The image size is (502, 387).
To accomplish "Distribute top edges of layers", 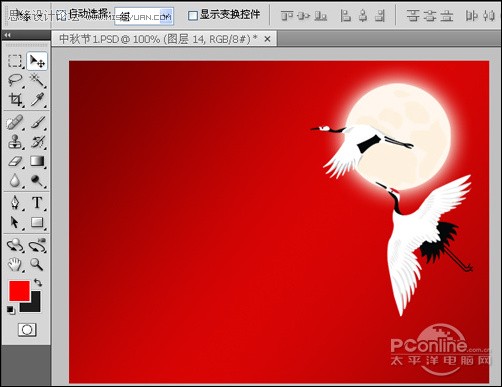I will click(413, 15).
